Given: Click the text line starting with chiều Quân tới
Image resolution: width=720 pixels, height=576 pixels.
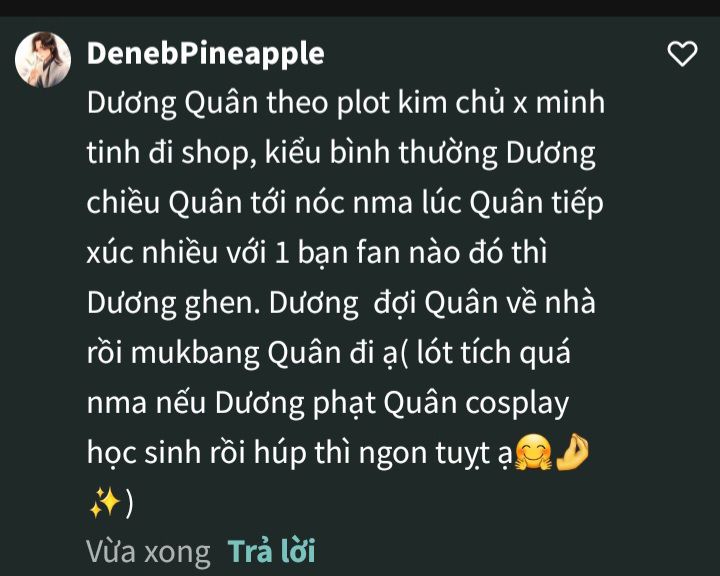Looking at the screenshot, I should [x=345, y=203].
